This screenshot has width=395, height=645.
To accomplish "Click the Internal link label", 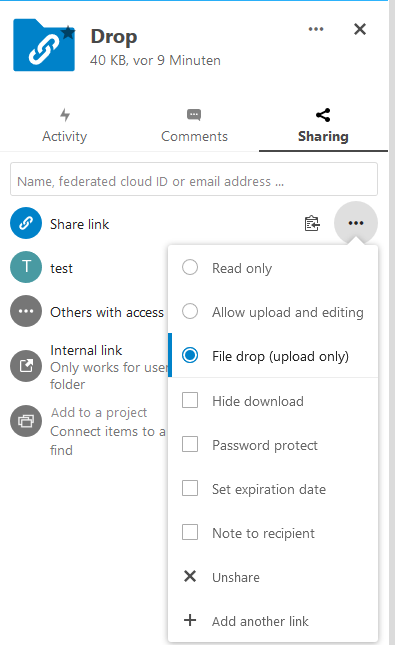I will 86,350.
